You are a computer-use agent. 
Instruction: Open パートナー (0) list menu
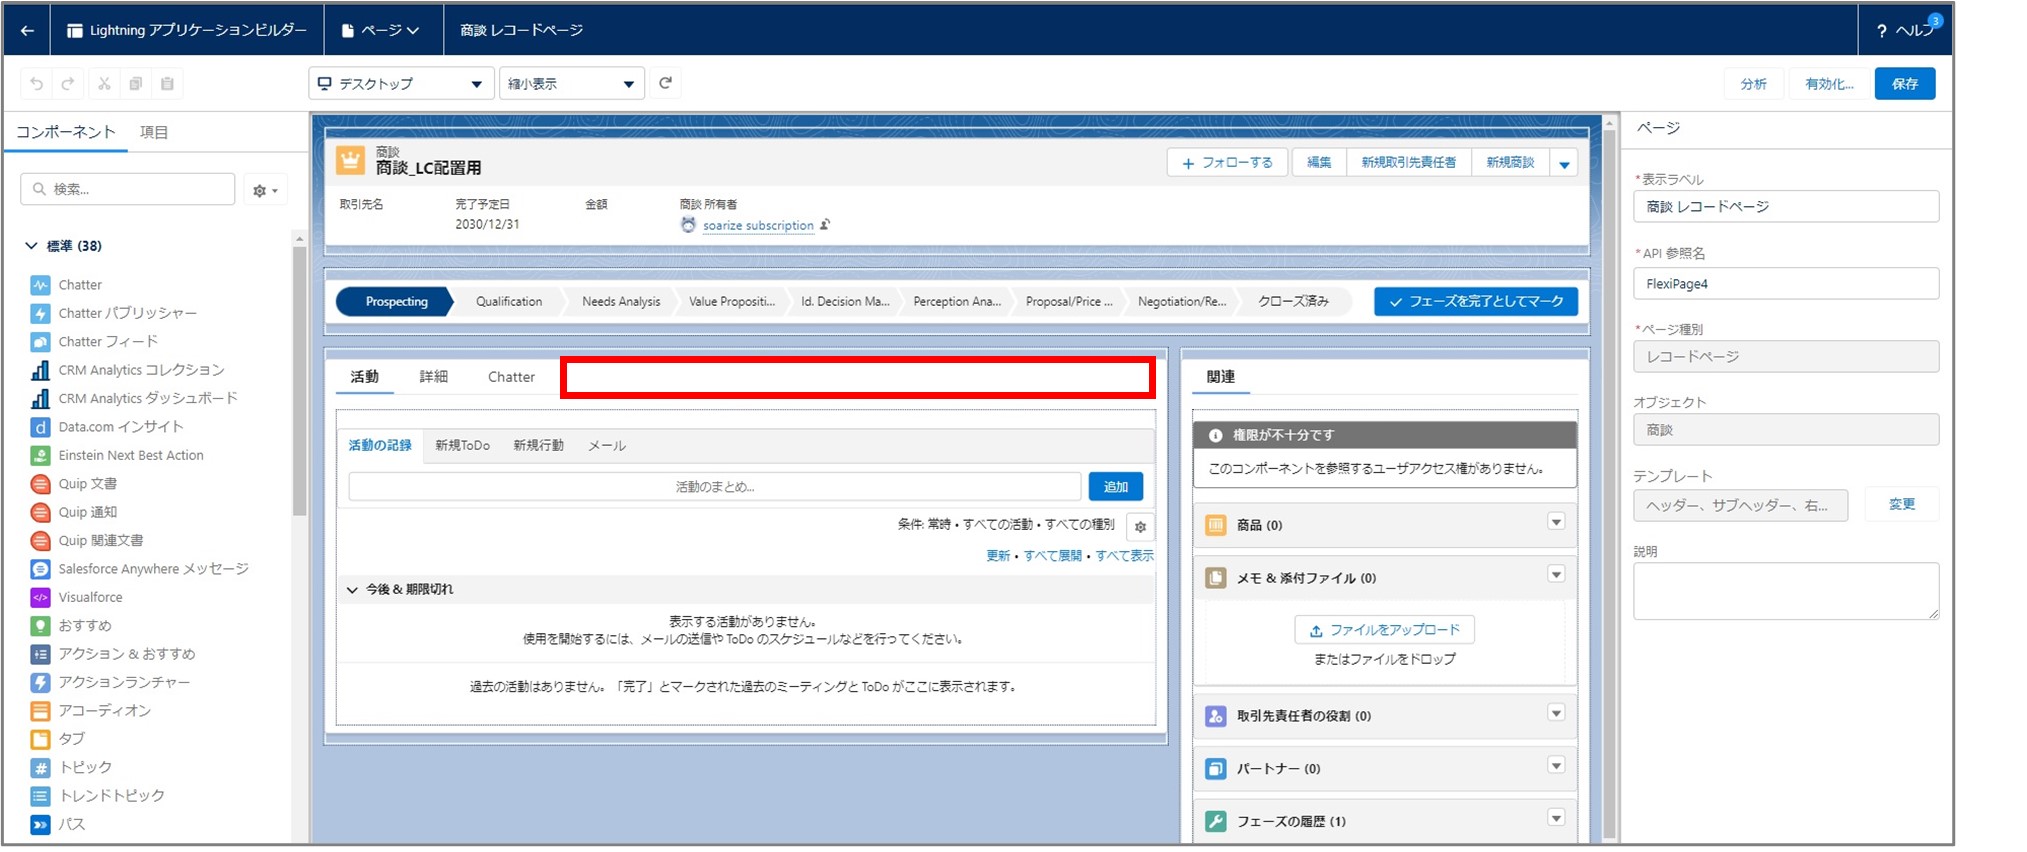(x=1556, y=766)
